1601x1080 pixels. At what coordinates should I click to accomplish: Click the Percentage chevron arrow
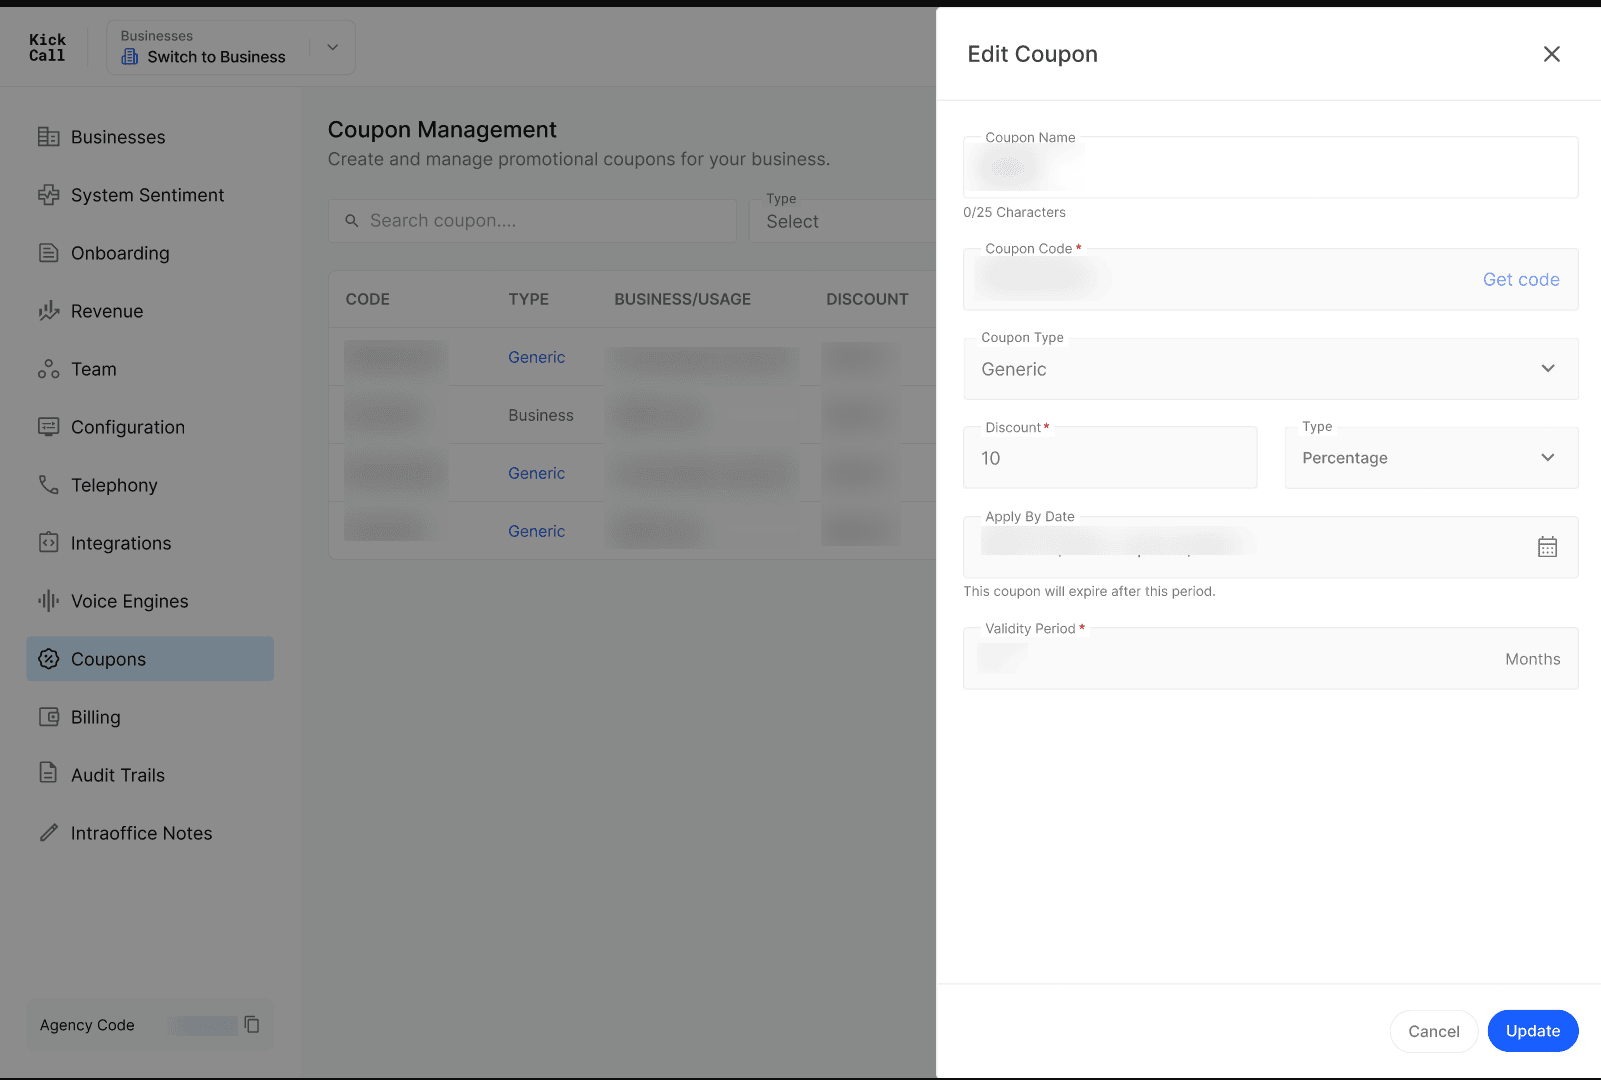[1547, 458]
